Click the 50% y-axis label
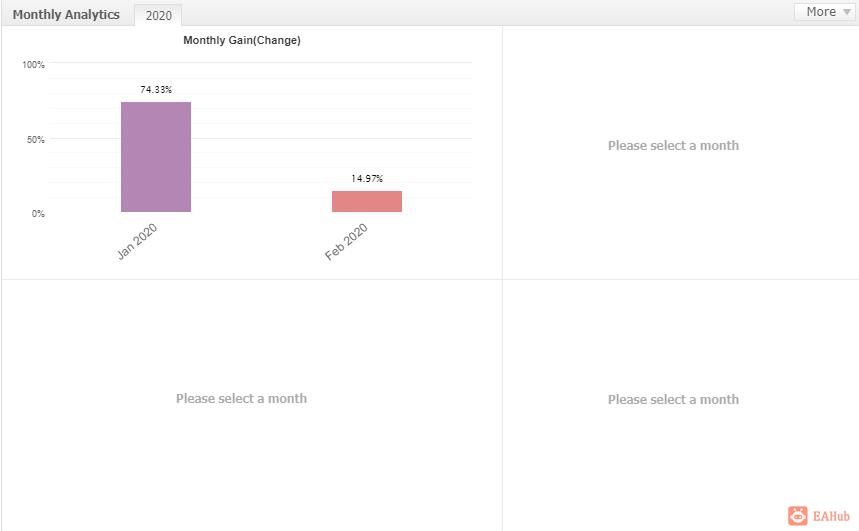 click(36, 140)
